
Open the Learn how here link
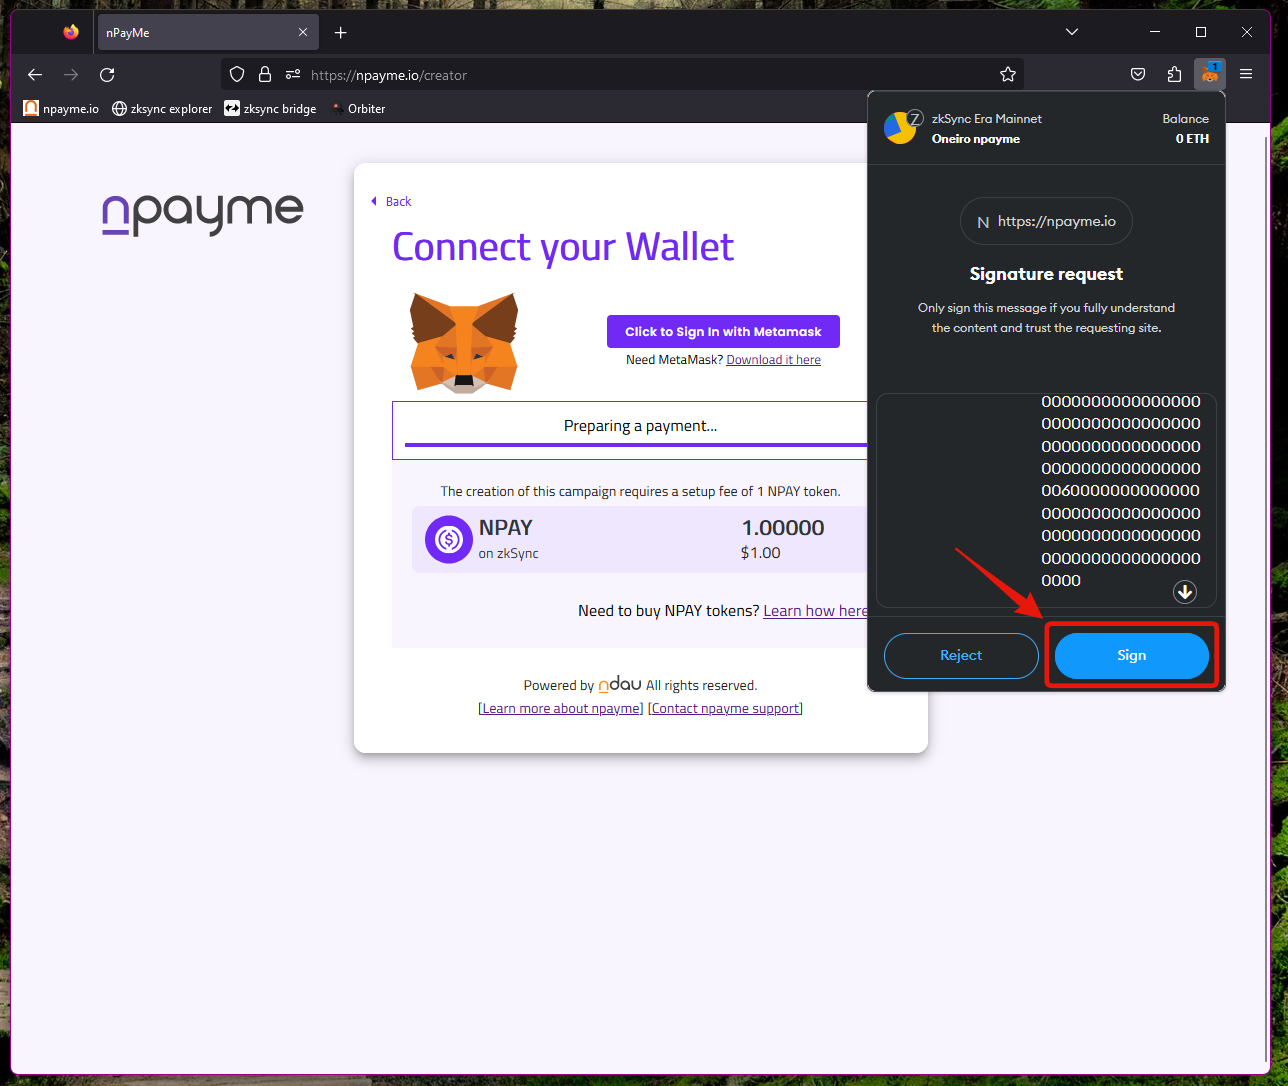click(815, 611)
